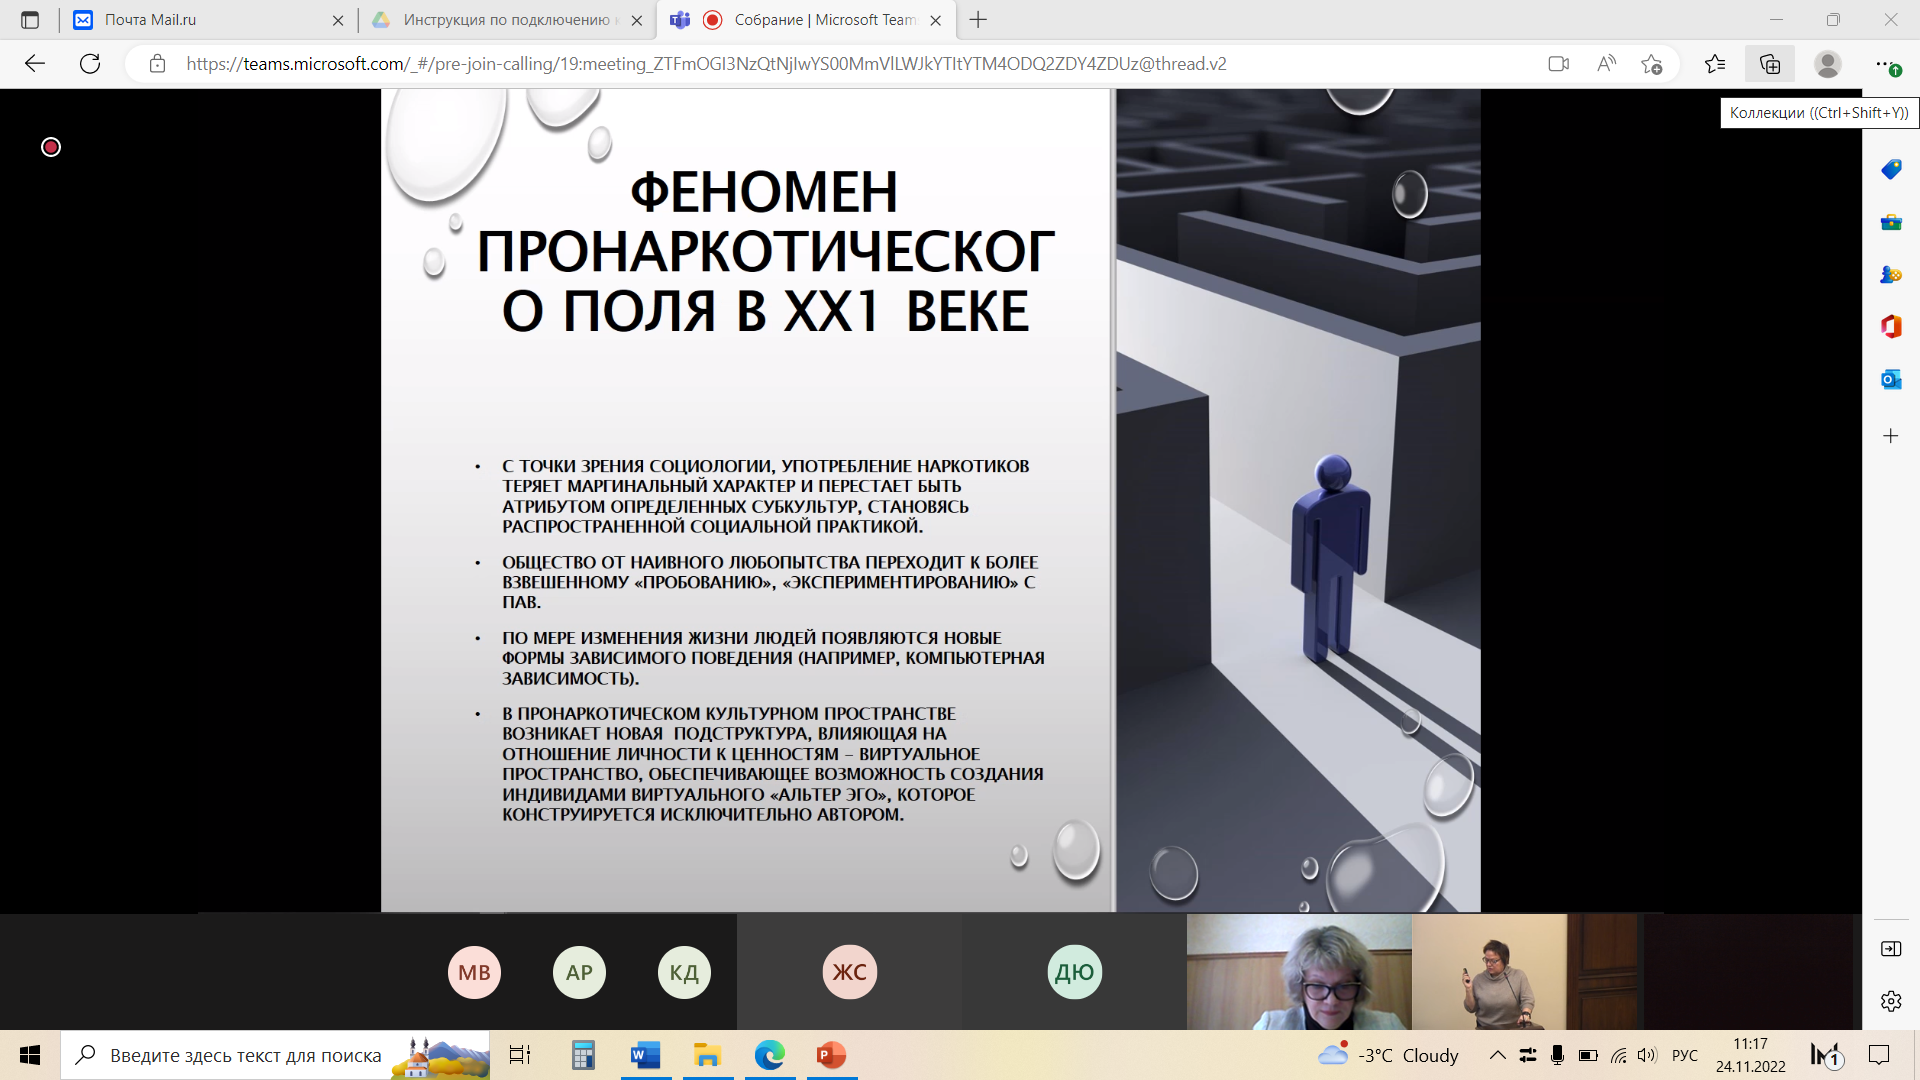Add this page to favorites star

tap(1652, 64)
